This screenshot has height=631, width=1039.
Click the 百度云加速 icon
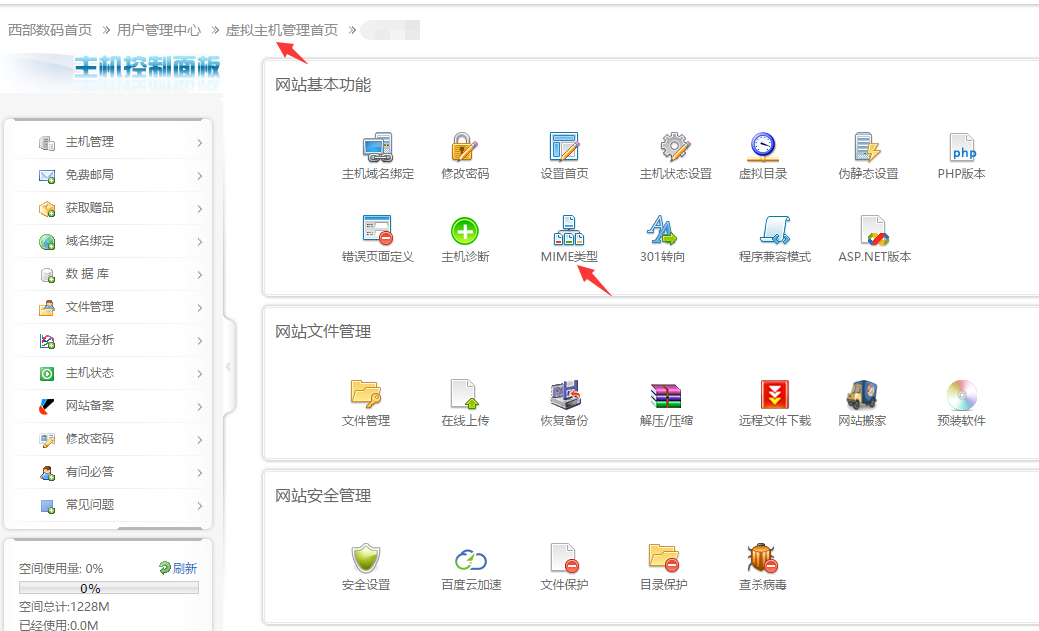tap(470, 560)
